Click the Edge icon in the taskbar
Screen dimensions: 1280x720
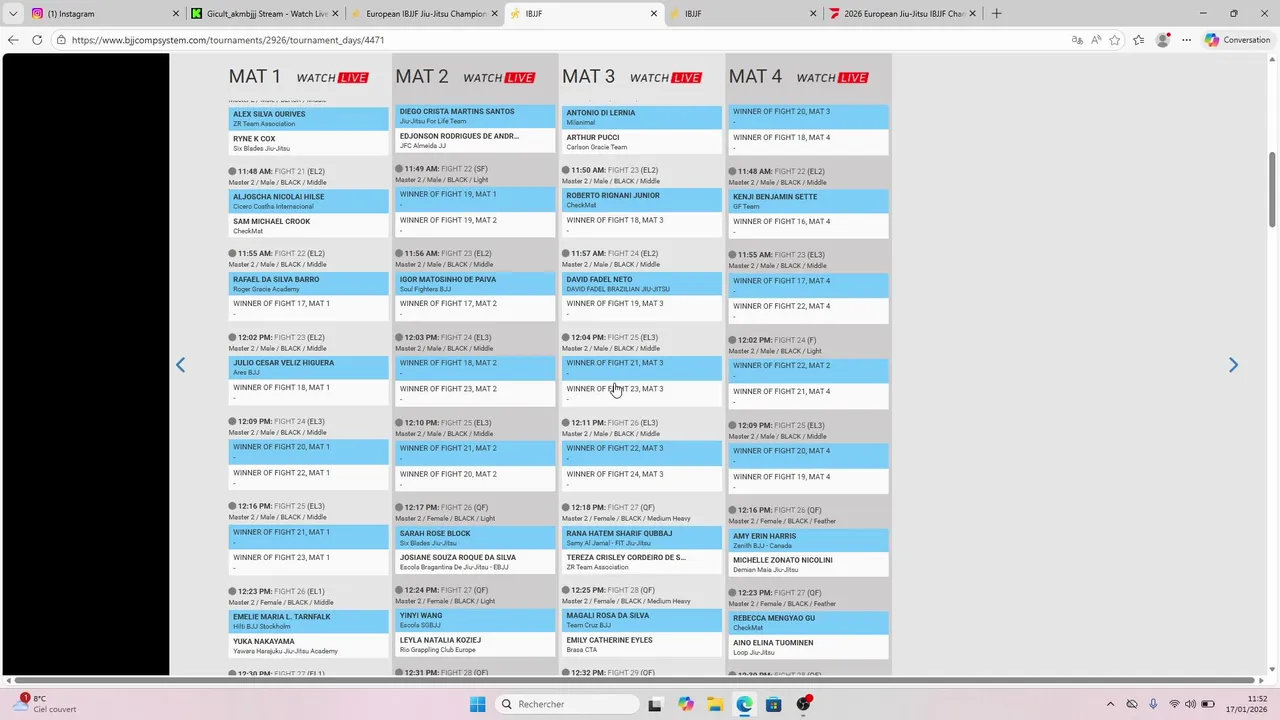[745, 704]
